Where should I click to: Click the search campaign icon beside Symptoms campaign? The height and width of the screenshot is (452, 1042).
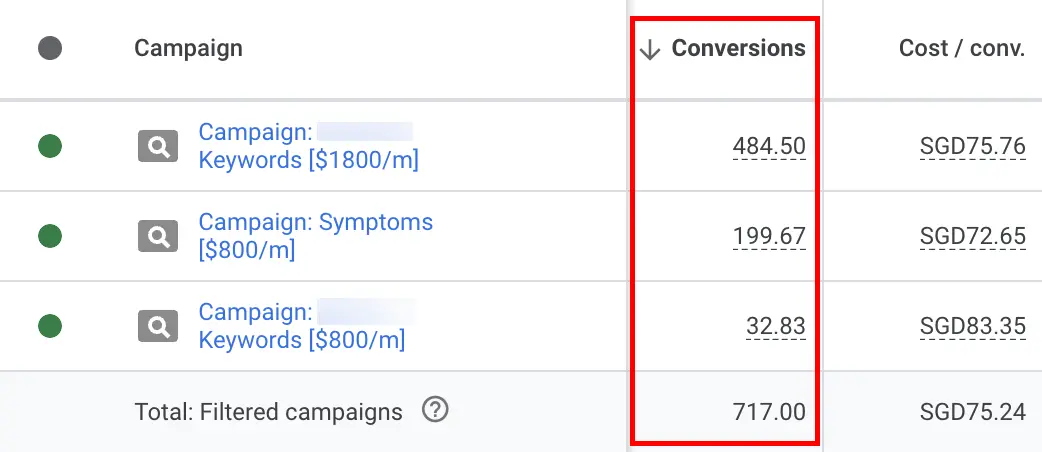point(158,237)
